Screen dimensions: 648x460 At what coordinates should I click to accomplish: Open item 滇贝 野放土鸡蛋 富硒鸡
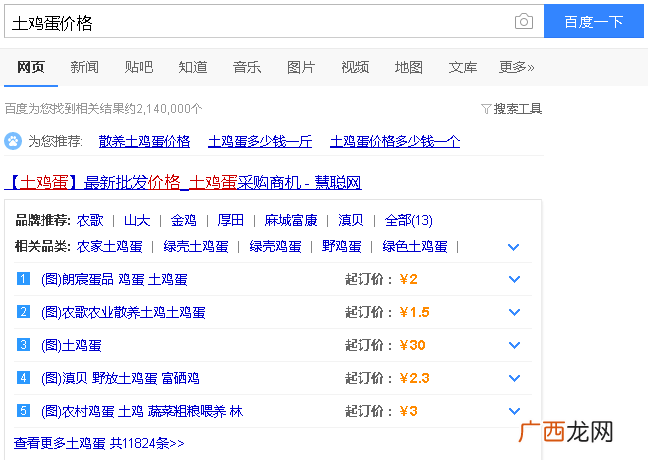[120, 378]
